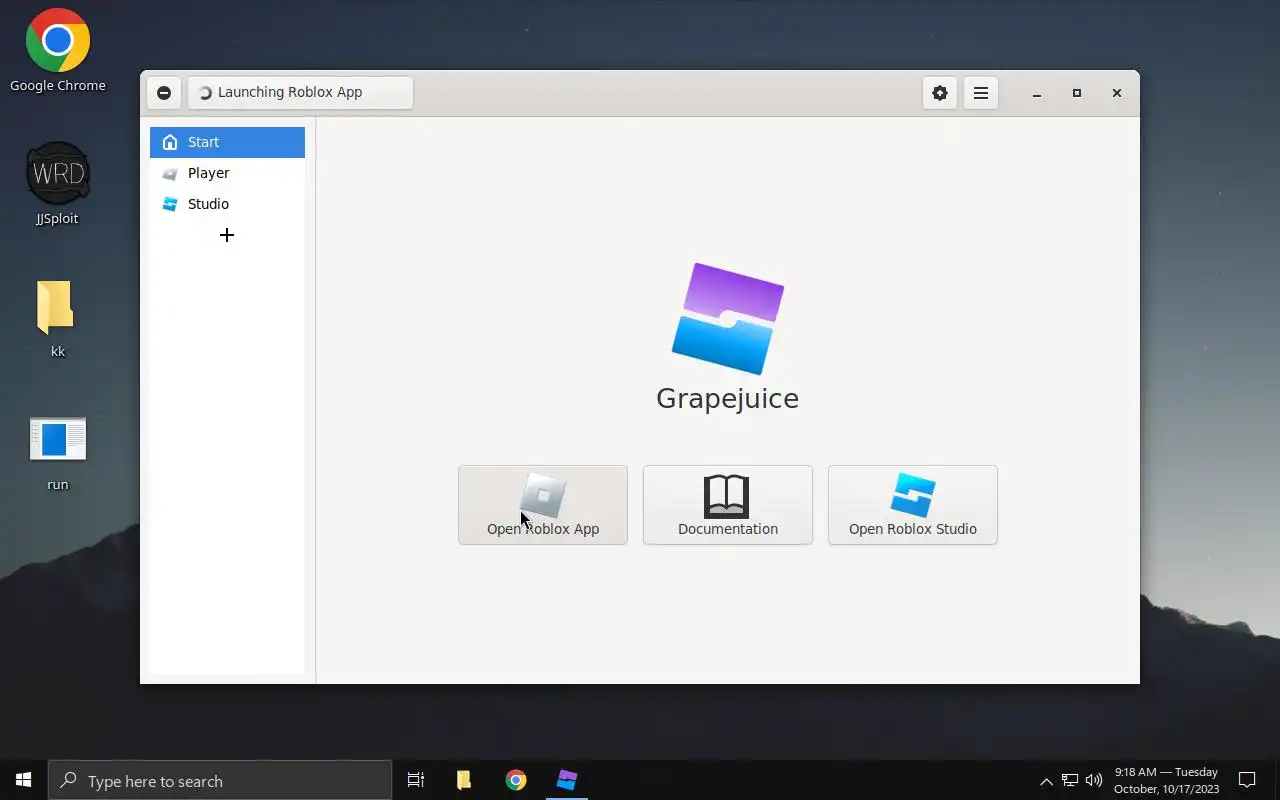The image size is (1280, 800).
Task: Minimize the Grapejuice window
Action: point(1037,93)
